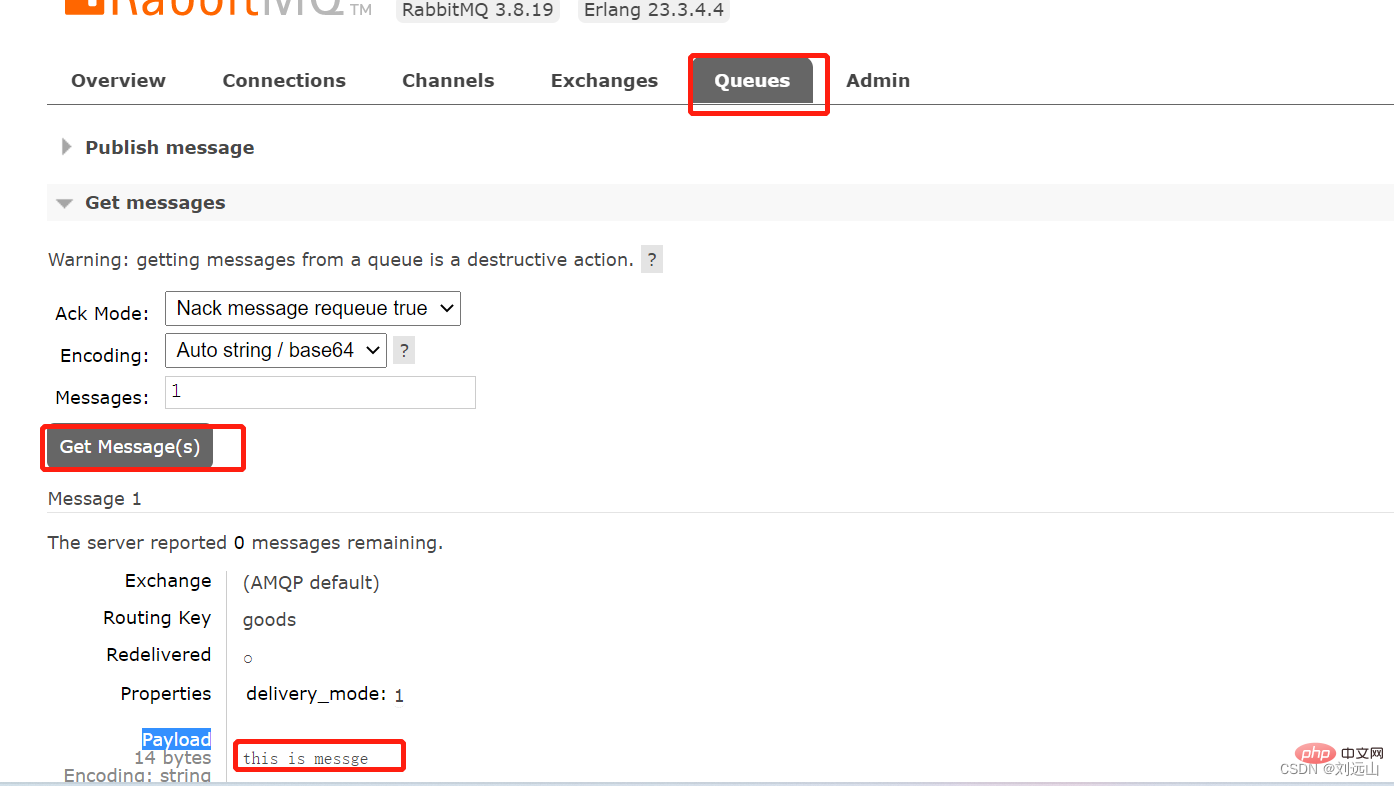Open the Encoding dropdown

[x=276, y=350]
